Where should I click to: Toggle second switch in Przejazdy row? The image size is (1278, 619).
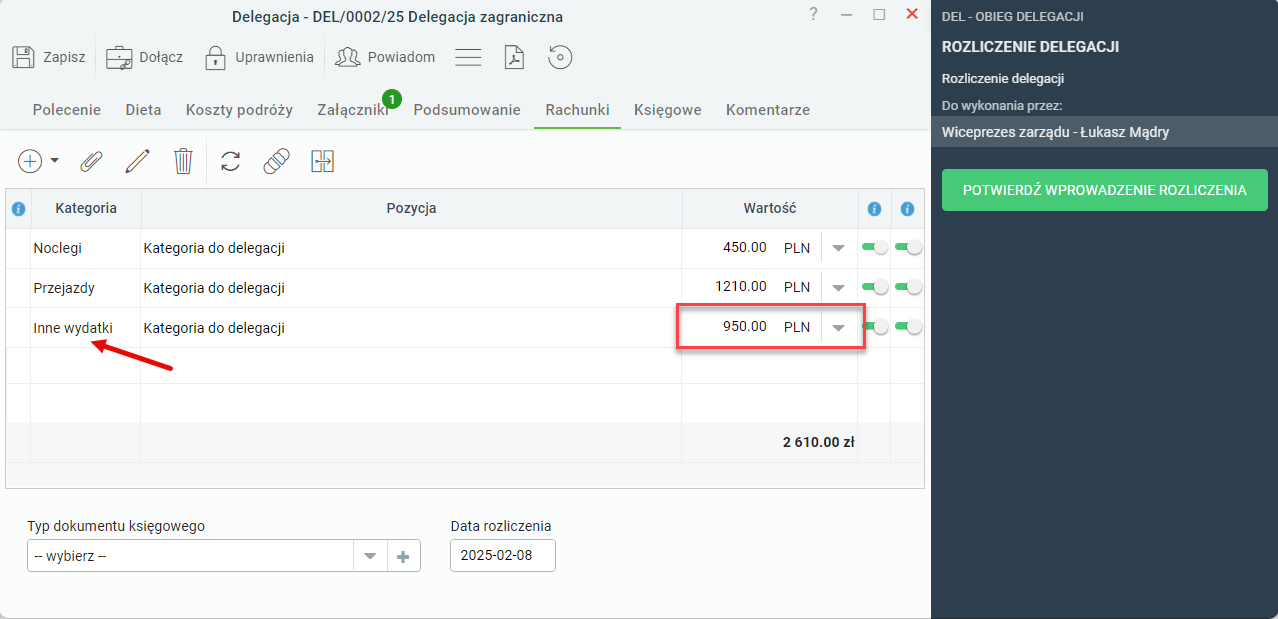(x=908, y=287)
